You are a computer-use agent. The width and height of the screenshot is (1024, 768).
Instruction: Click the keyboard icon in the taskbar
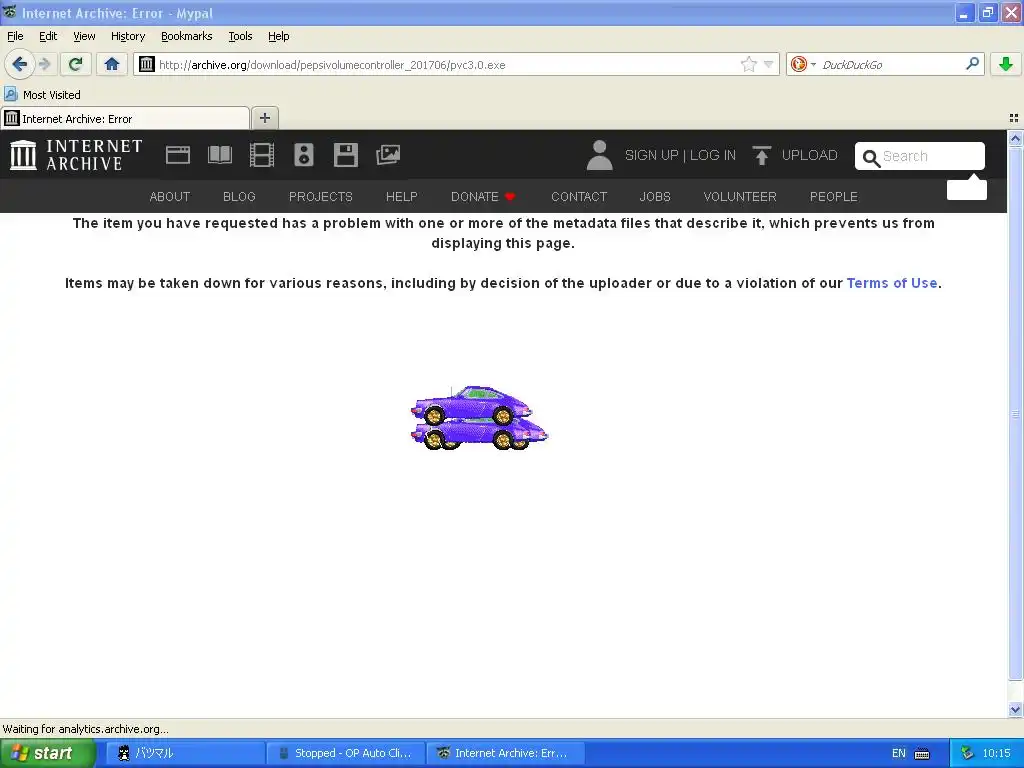pos(922,754)
